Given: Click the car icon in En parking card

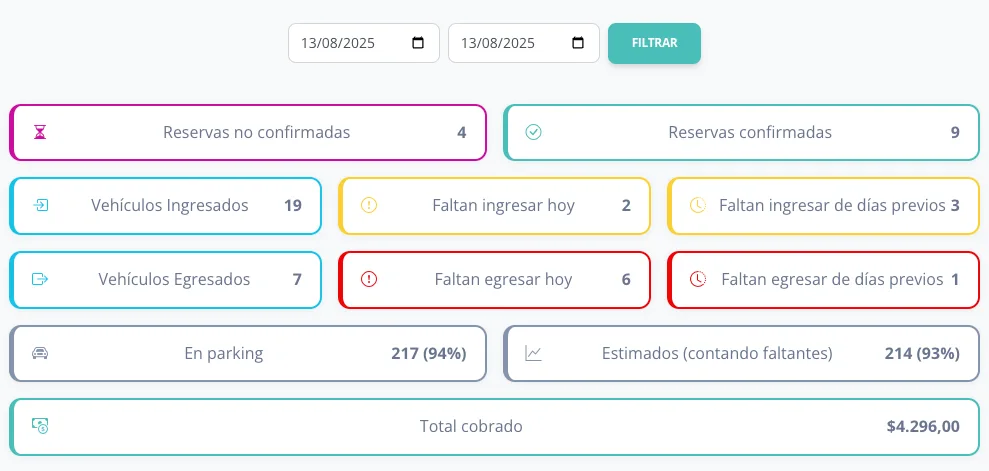Looking at the screenshot, I should 40,353.
